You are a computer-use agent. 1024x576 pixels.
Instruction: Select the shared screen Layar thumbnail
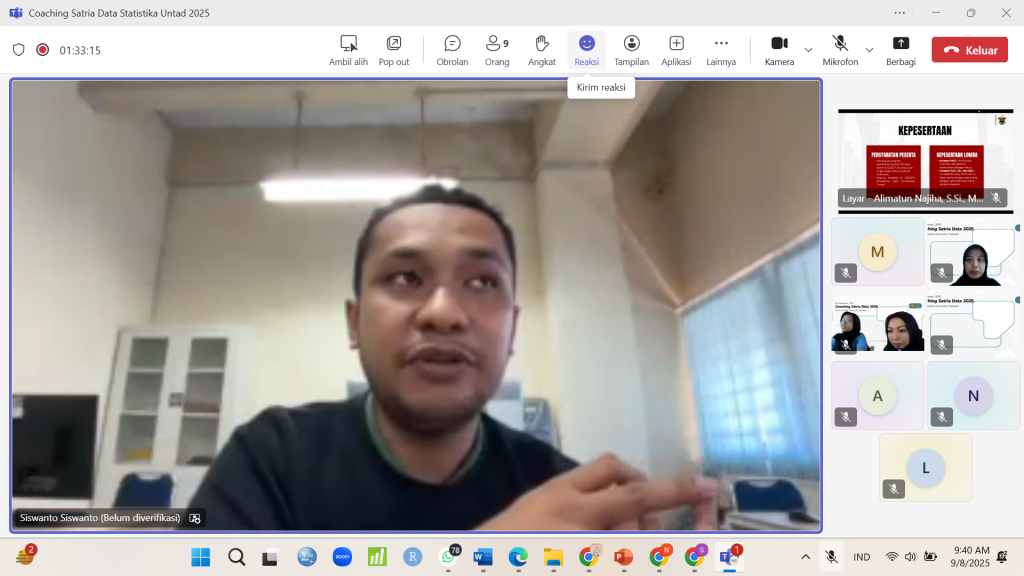[x=925, y=160]
